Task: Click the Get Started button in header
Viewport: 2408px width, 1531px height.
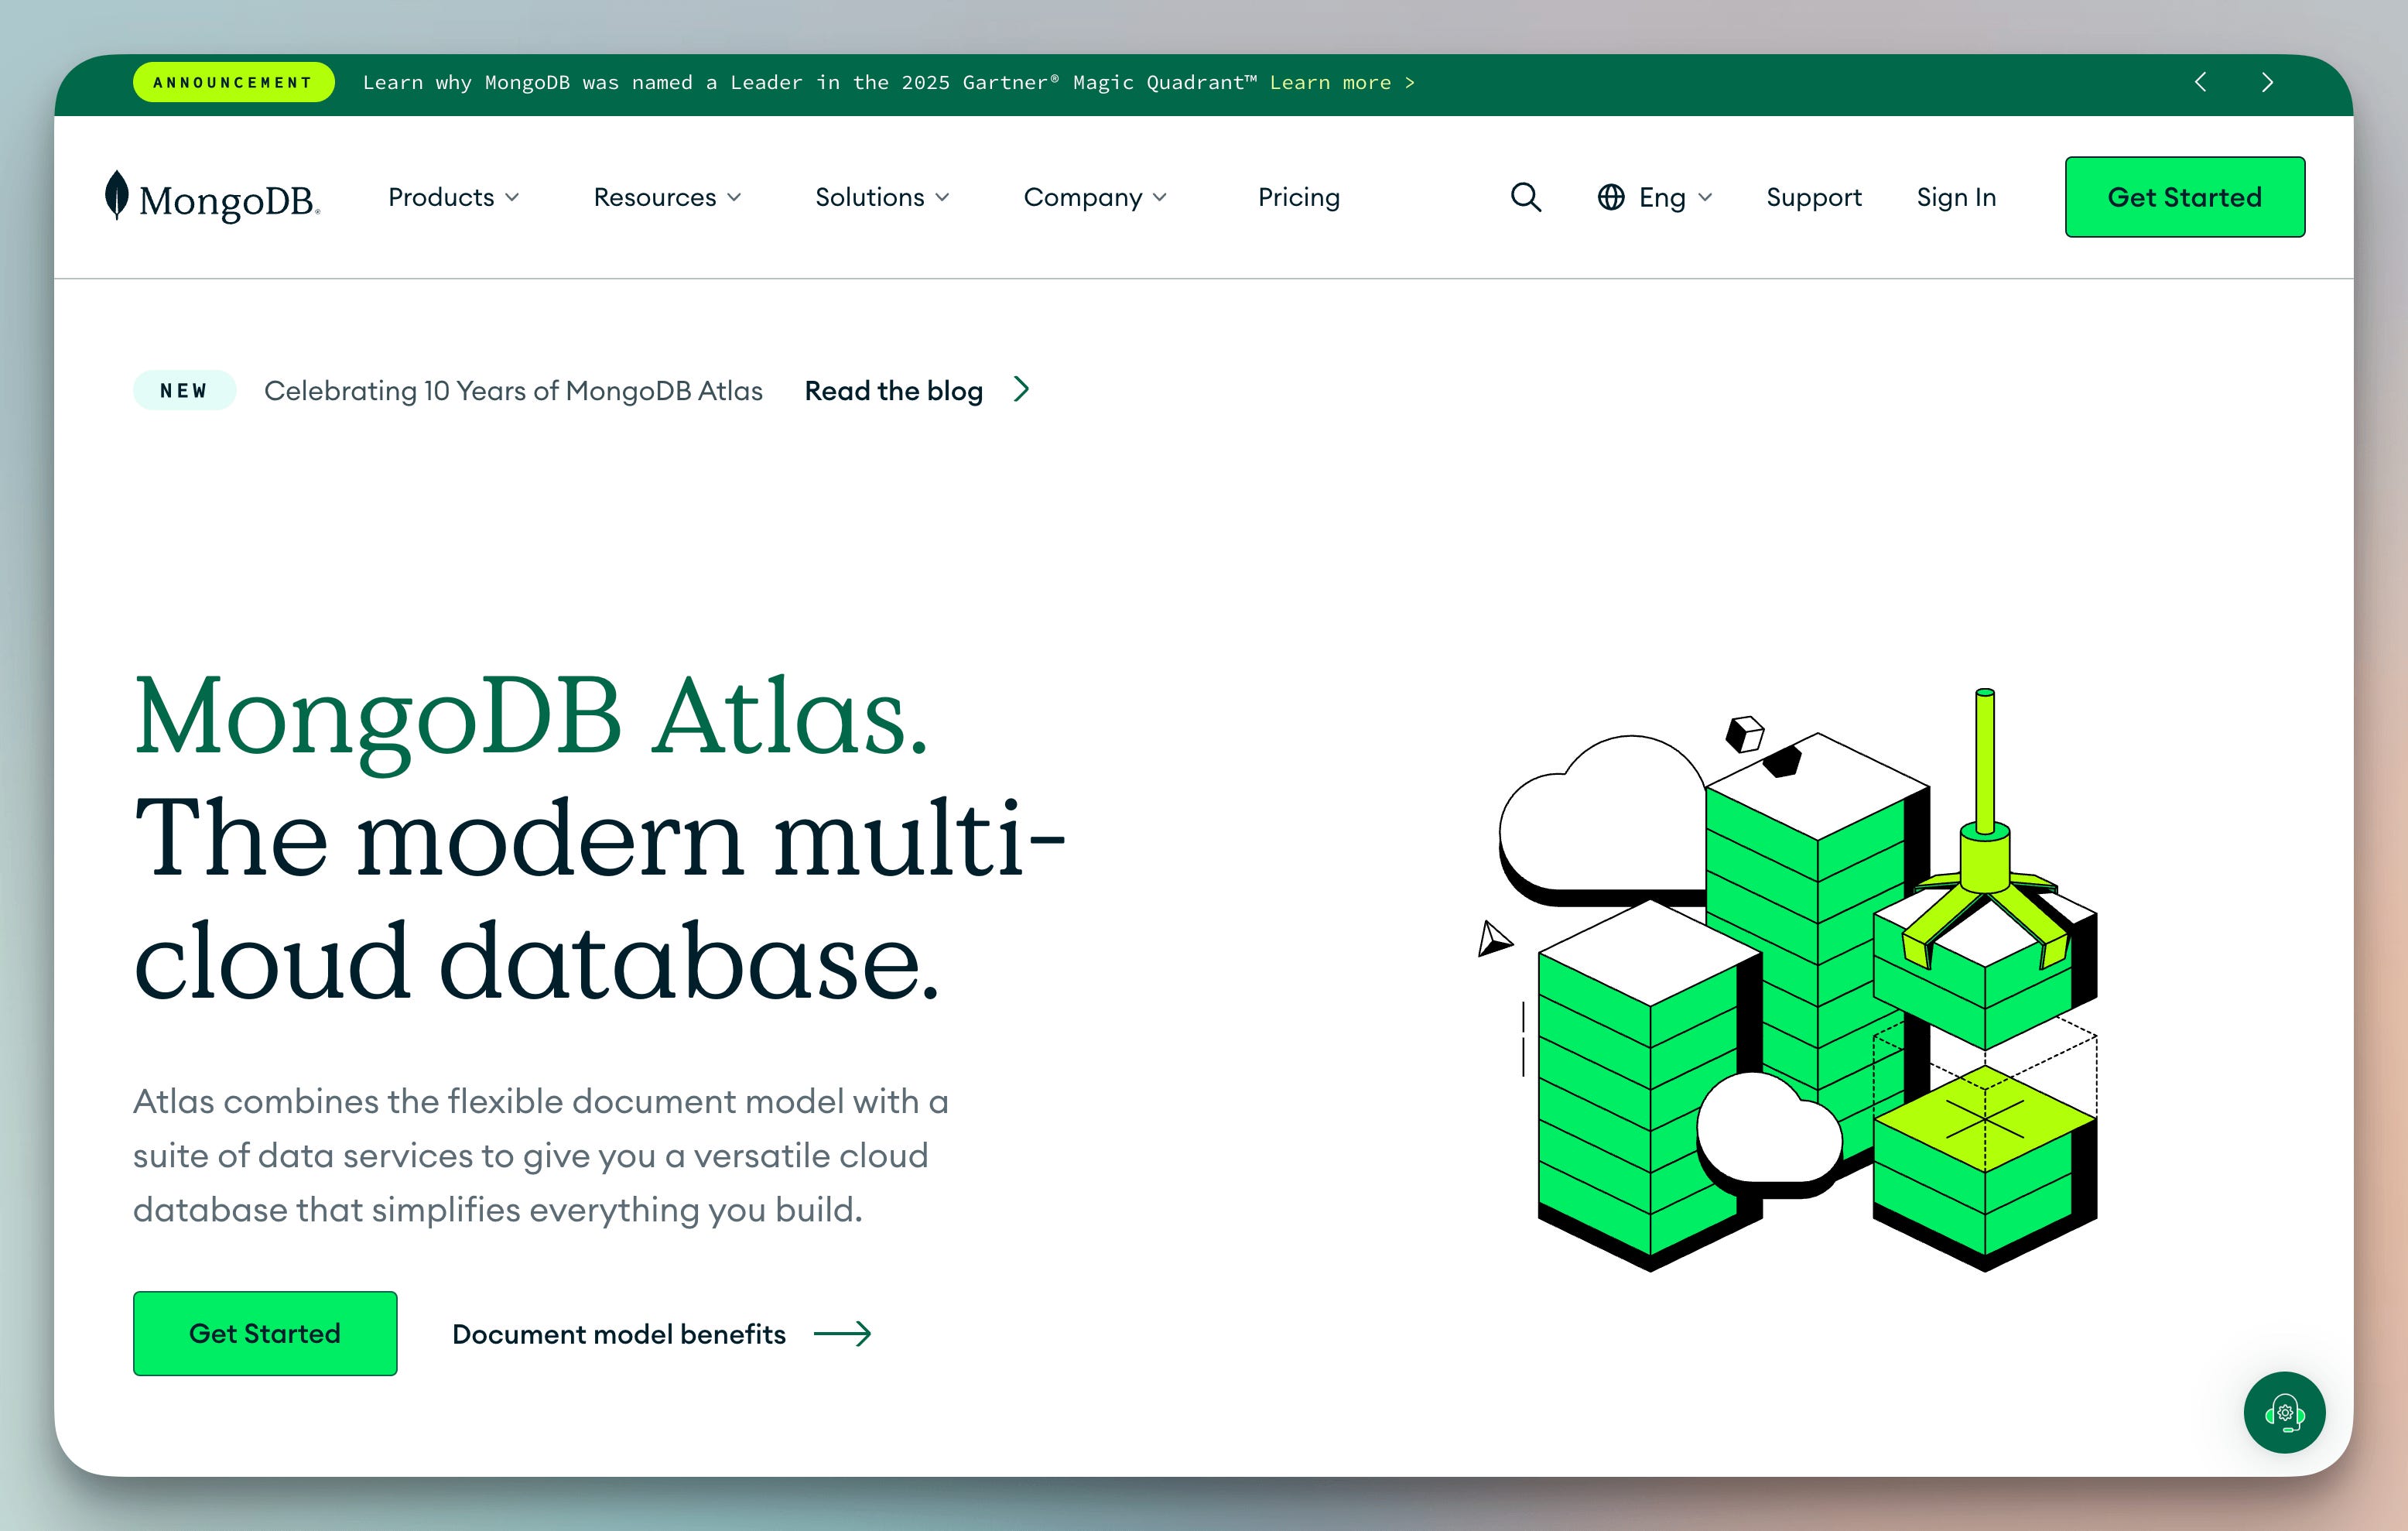Action: click(x=2185, y=197)
